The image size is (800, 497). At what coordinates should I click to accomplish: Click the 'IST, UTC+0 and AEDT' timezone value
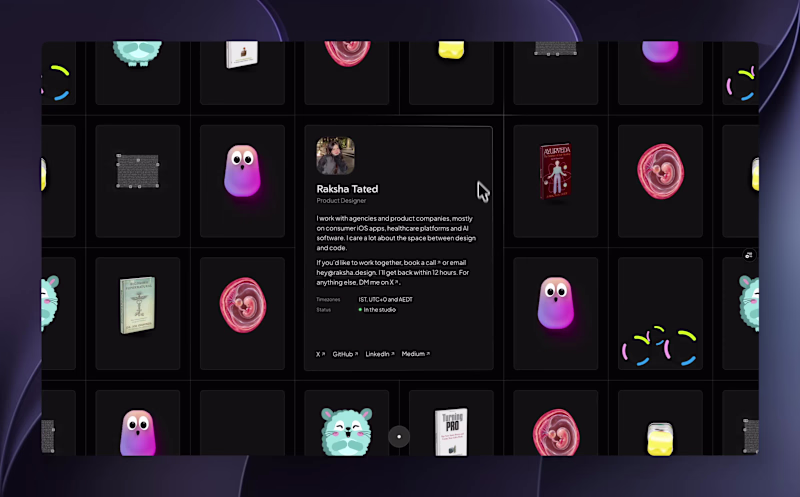tap(386, 300)
